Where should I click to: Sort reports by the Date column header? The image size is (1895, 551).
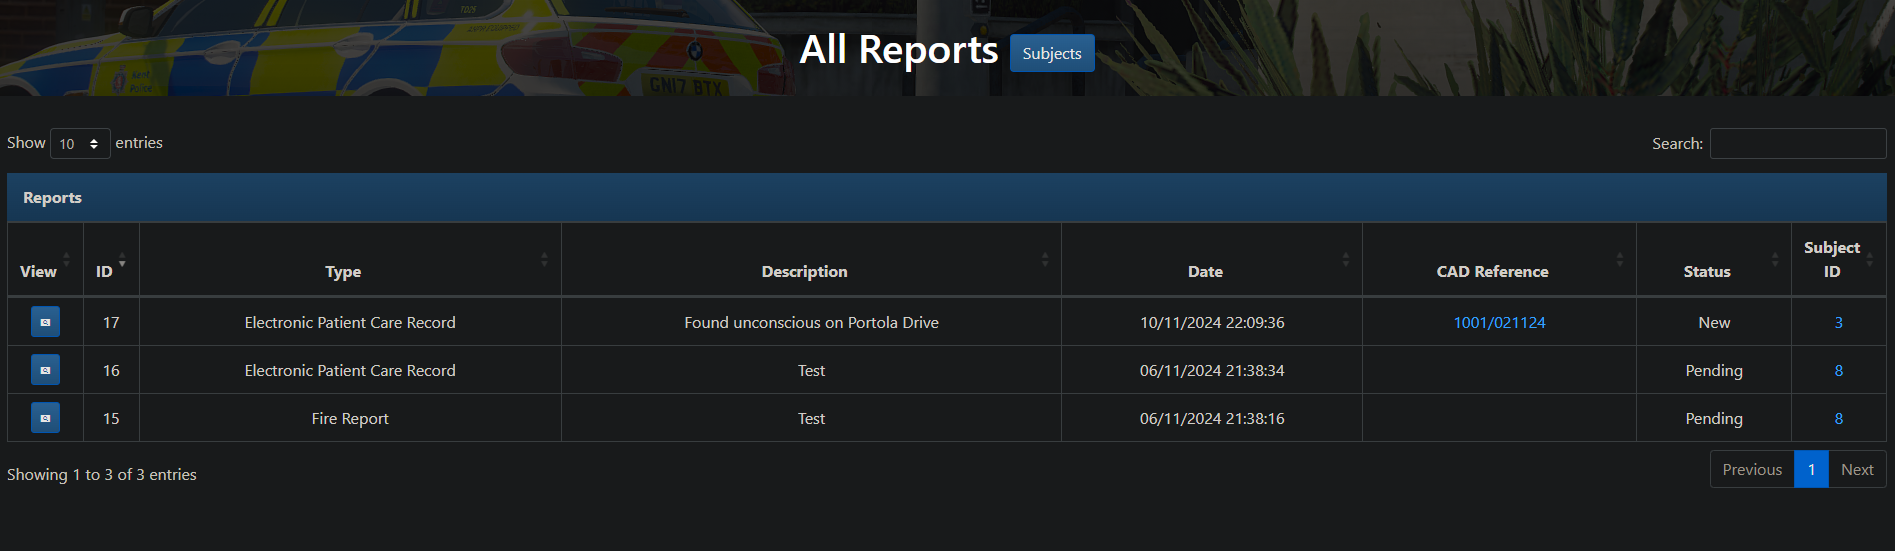pos(1205,271)
